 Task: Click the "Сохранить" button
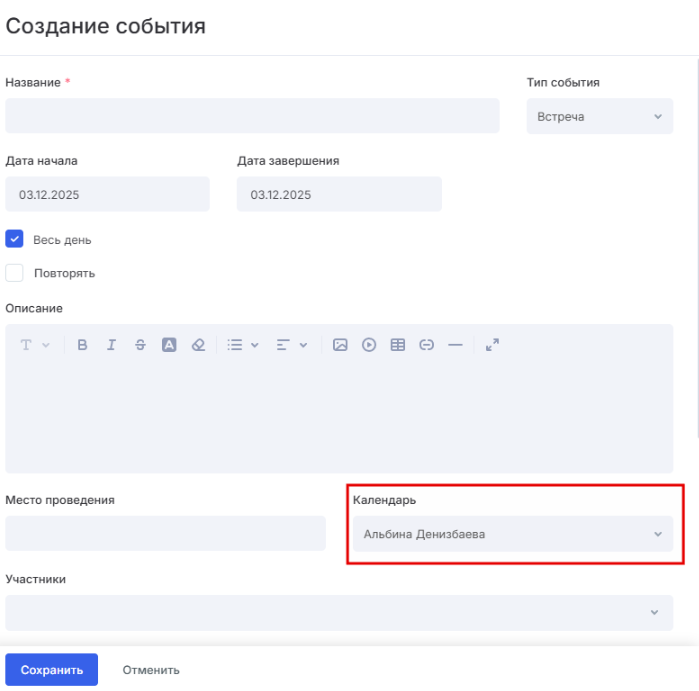pos(52,670)
